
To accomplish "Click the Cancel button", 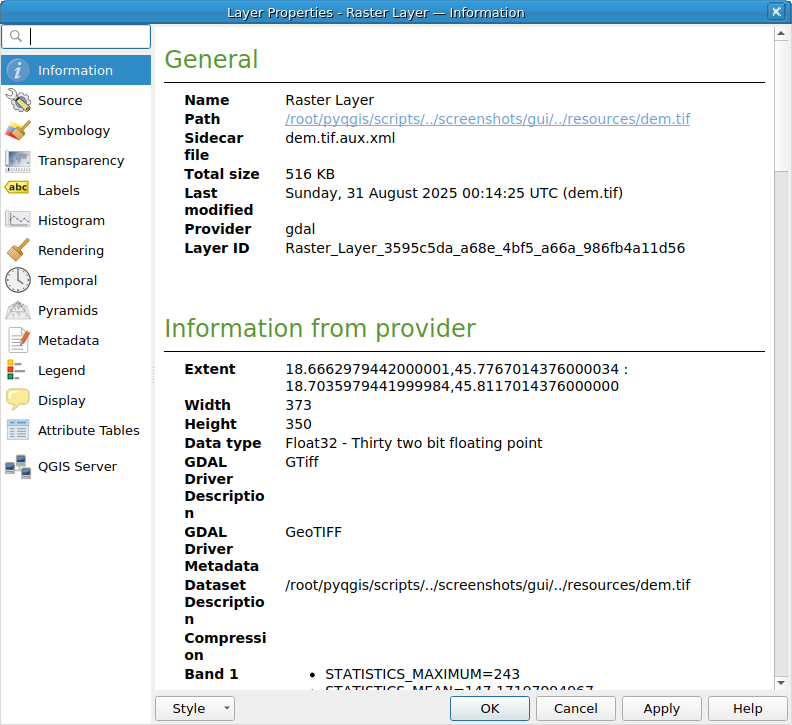I will pos(576,708).
